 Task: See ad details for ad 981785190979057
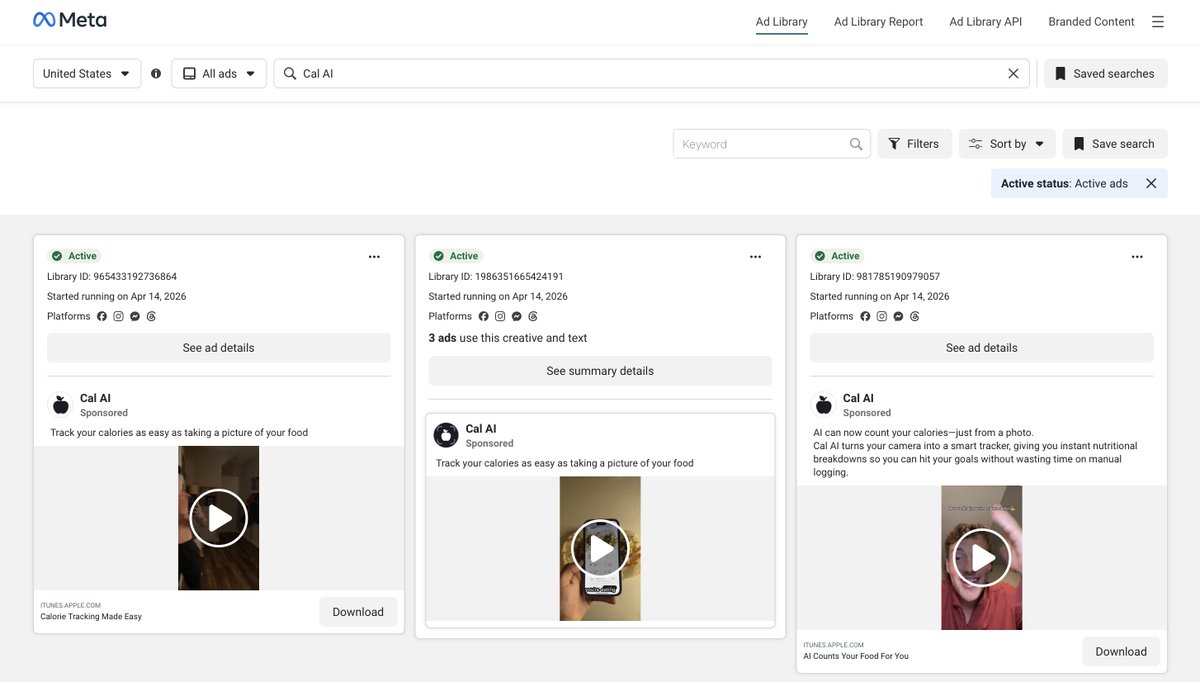coord(982,348)
